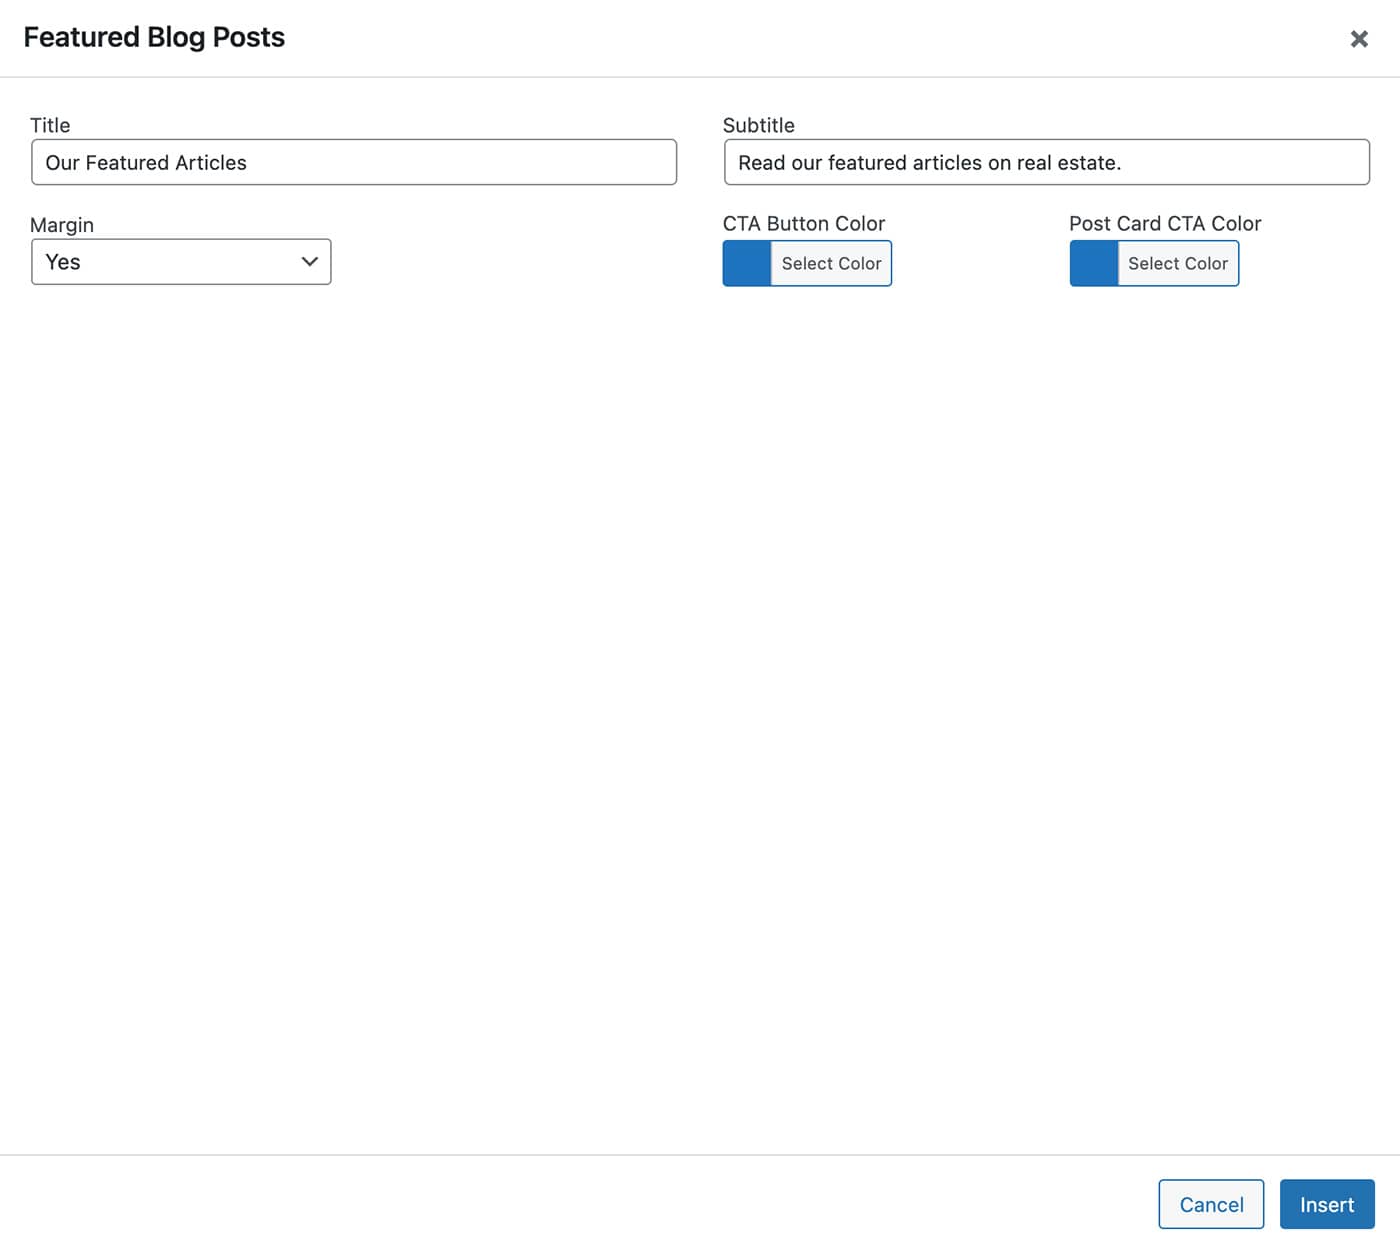Insert the Featured Blog Posts block
The image size is (1400, 1247).
click(1326, 1204)
